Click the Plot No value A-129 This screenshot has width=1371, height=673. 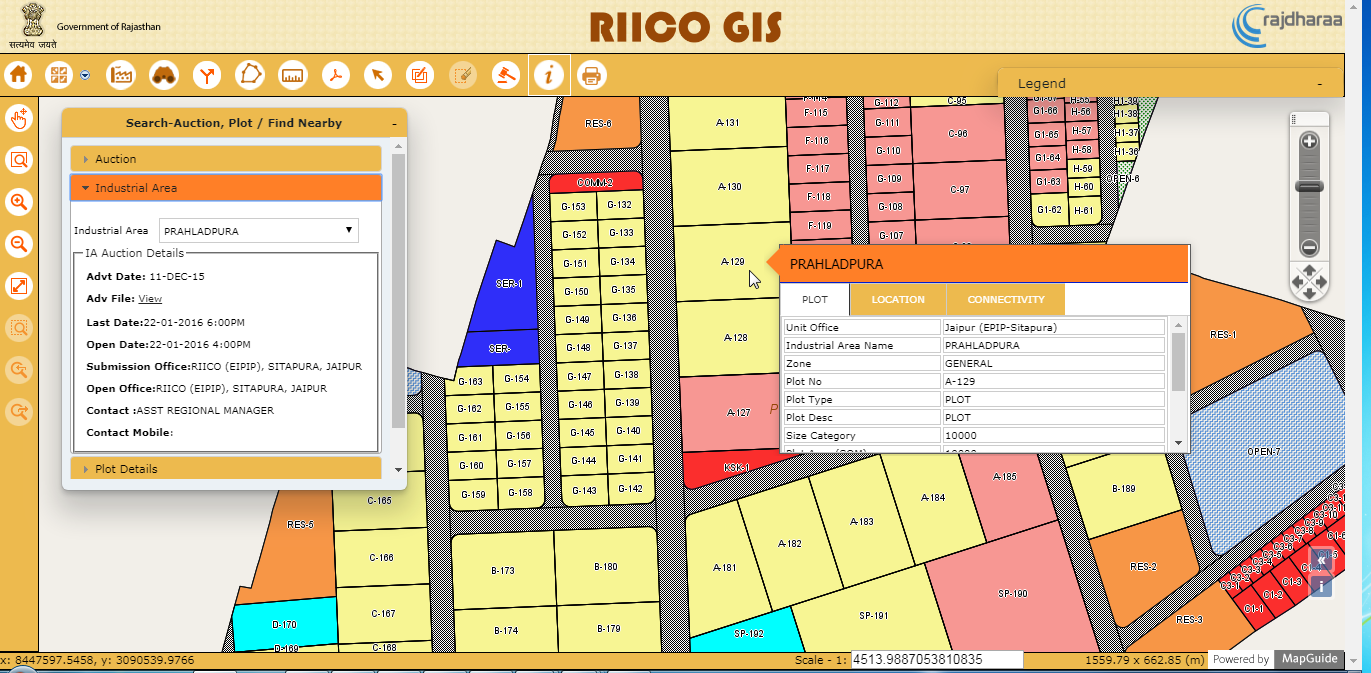coord(1053,381)
